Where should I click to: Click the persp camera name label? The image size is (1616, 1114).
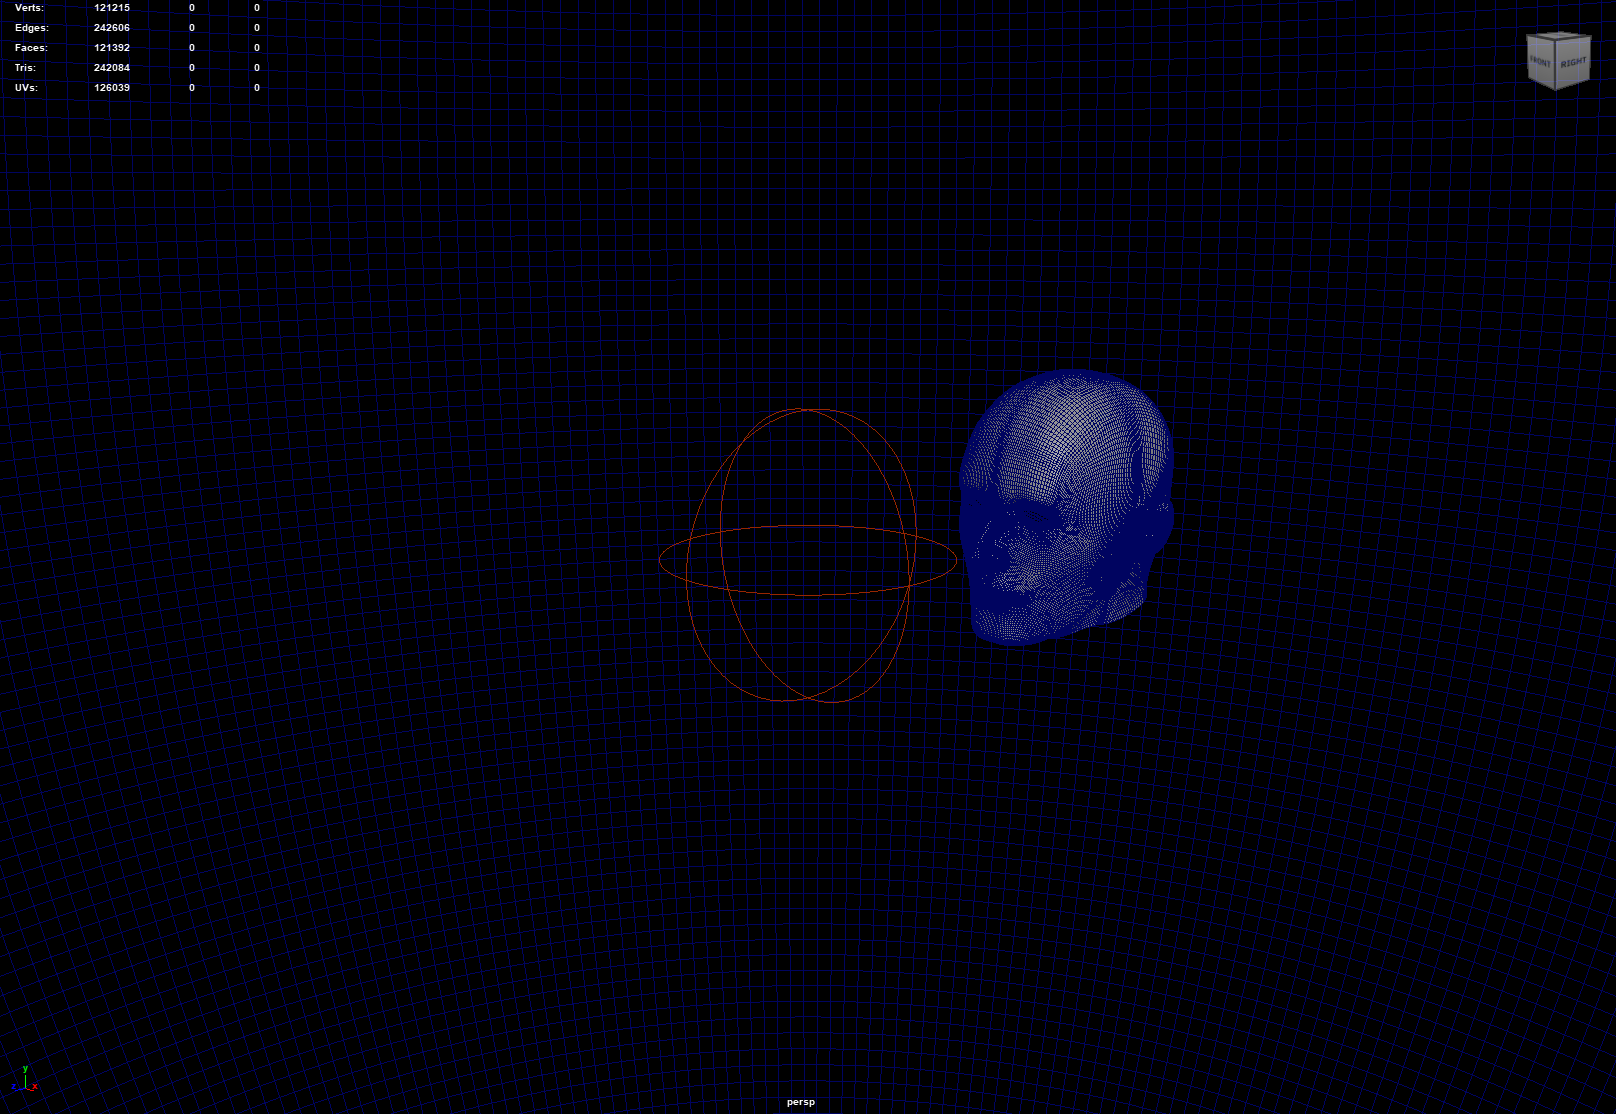801,1102
